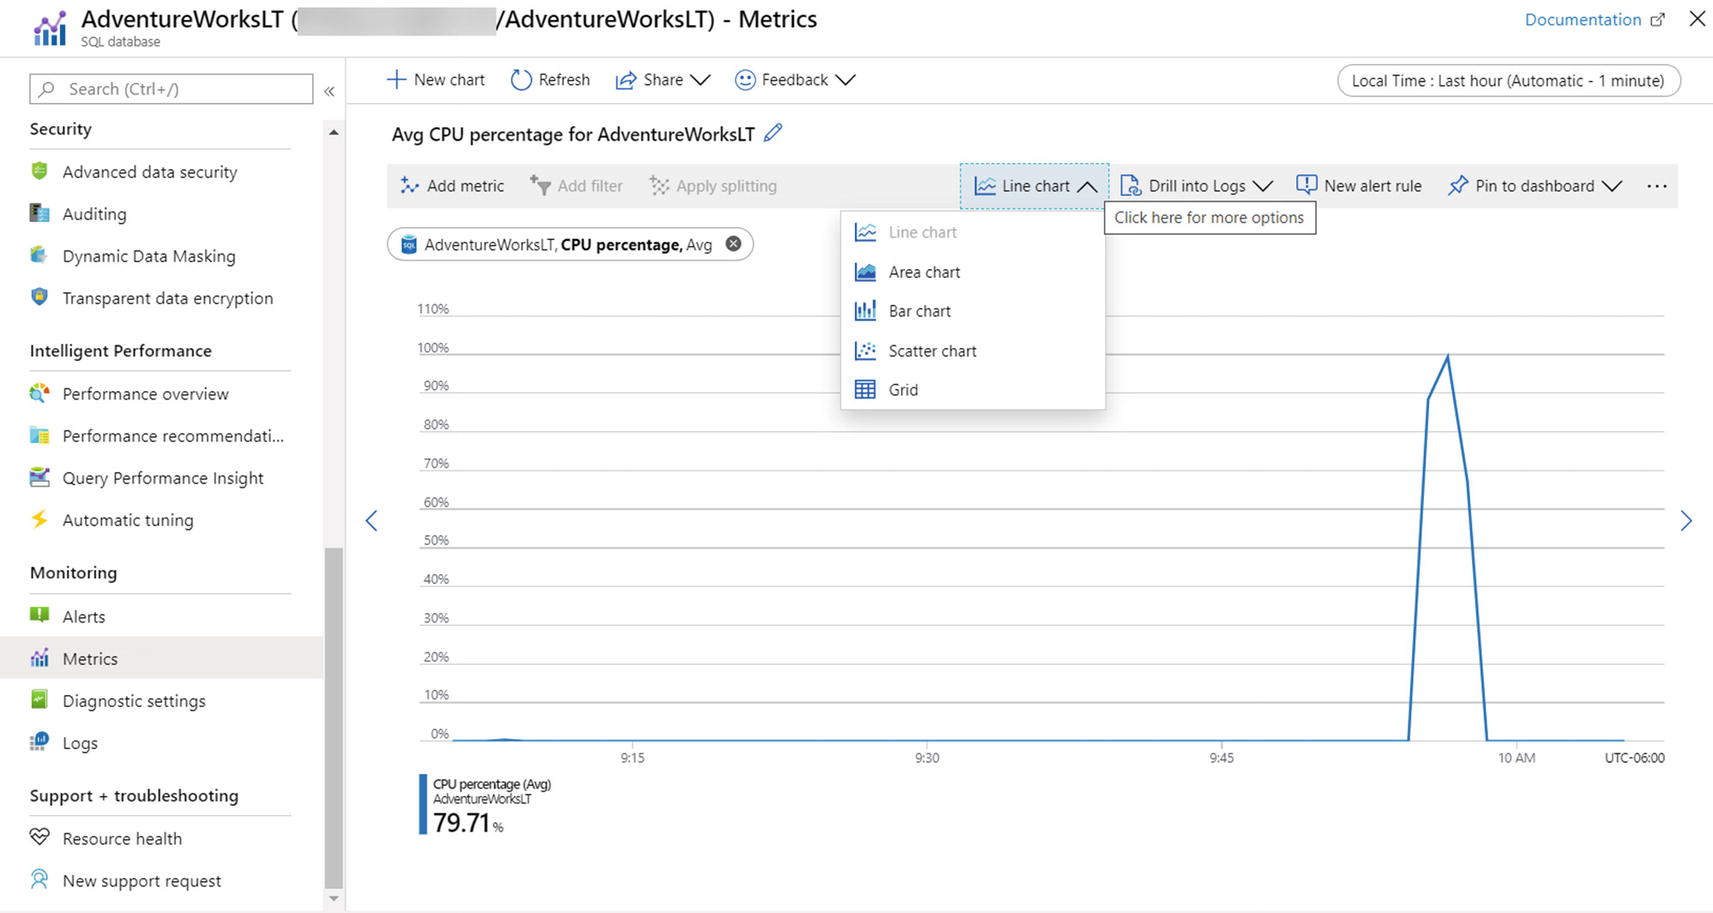Click the Logs icon in Monitoring
The width and height of the screenshot is (1713, 913).
tap(39, 741)
